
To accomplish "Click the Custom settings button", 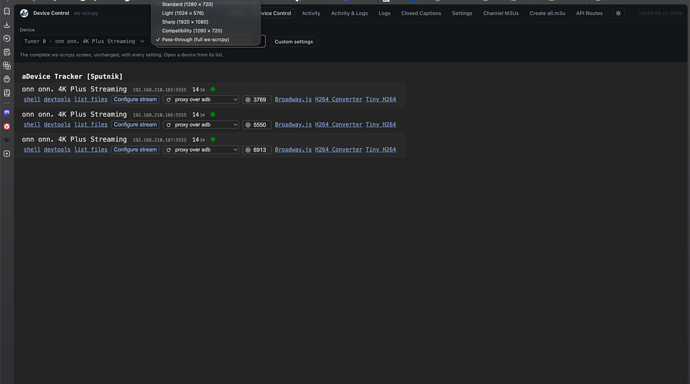I will 294,42.
